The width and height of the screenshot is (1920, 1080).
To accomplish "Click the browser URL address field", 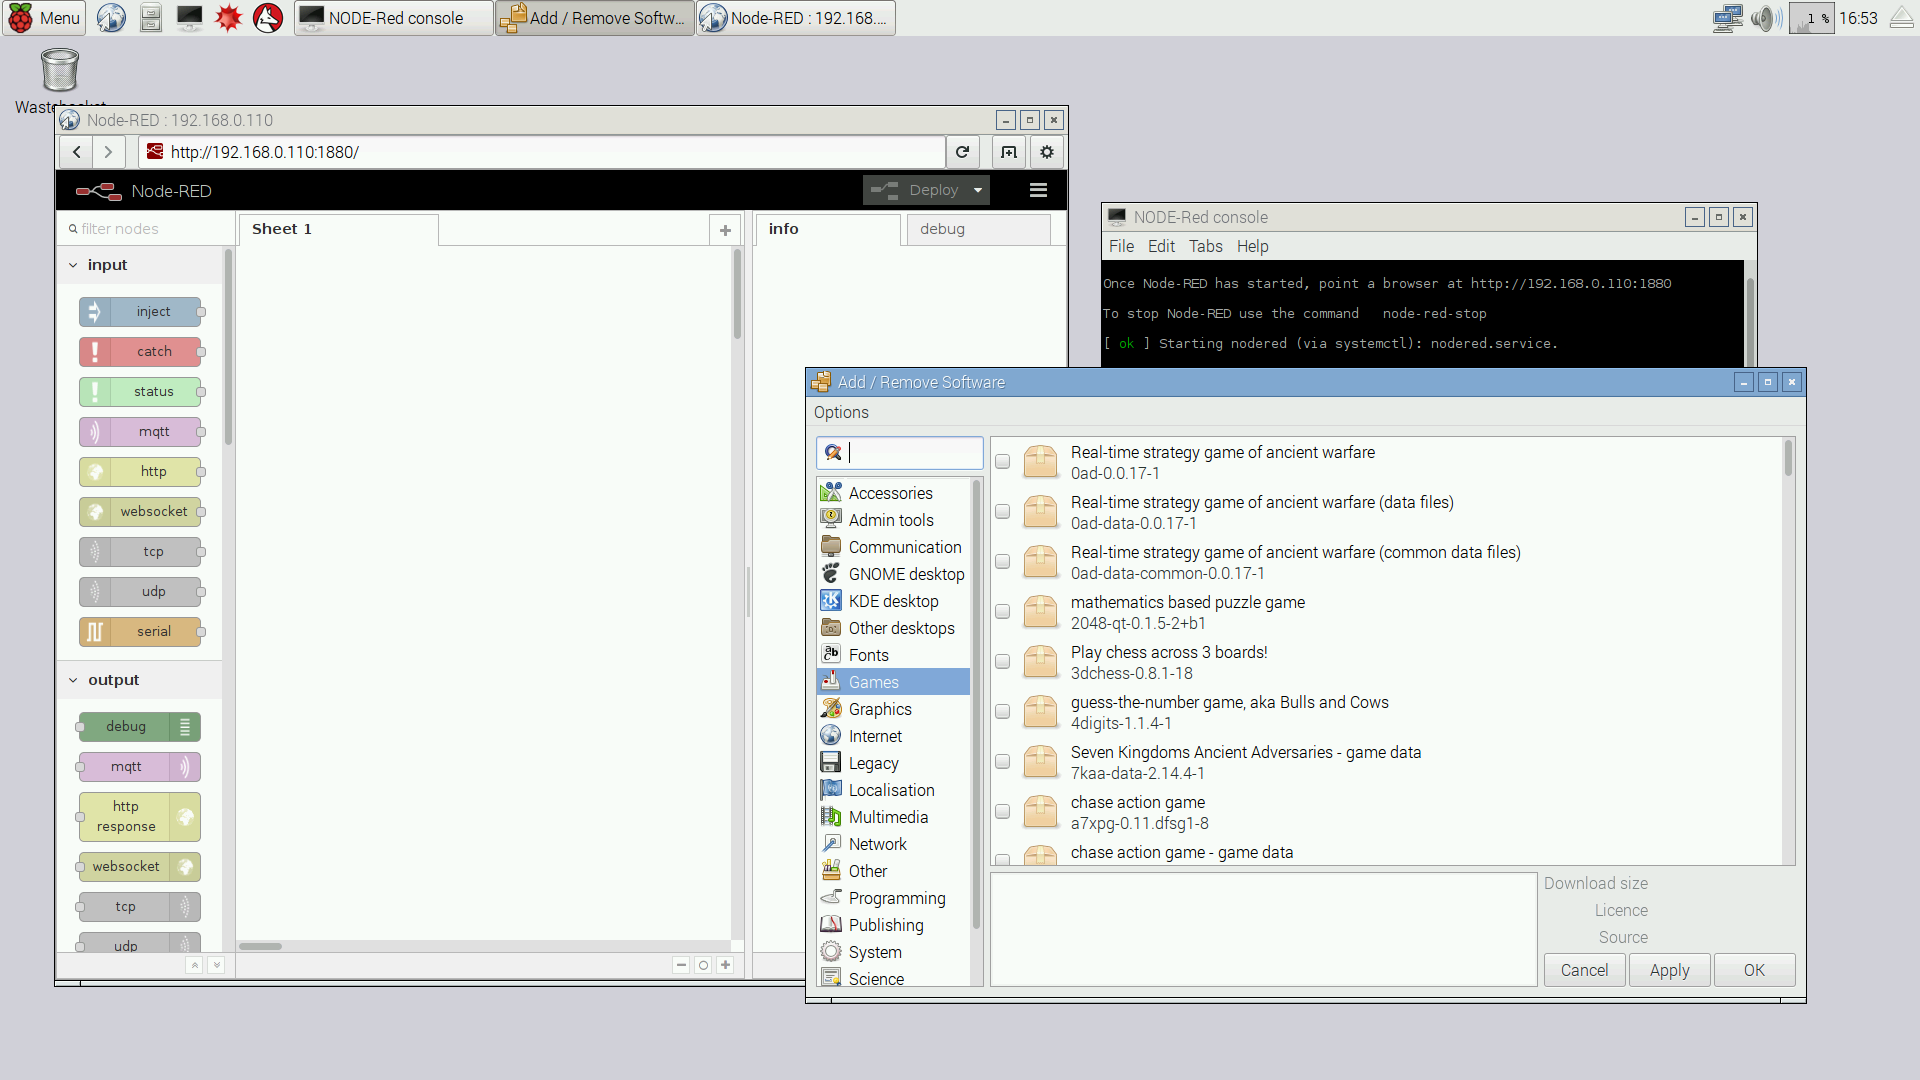I will tap(543, 152).
